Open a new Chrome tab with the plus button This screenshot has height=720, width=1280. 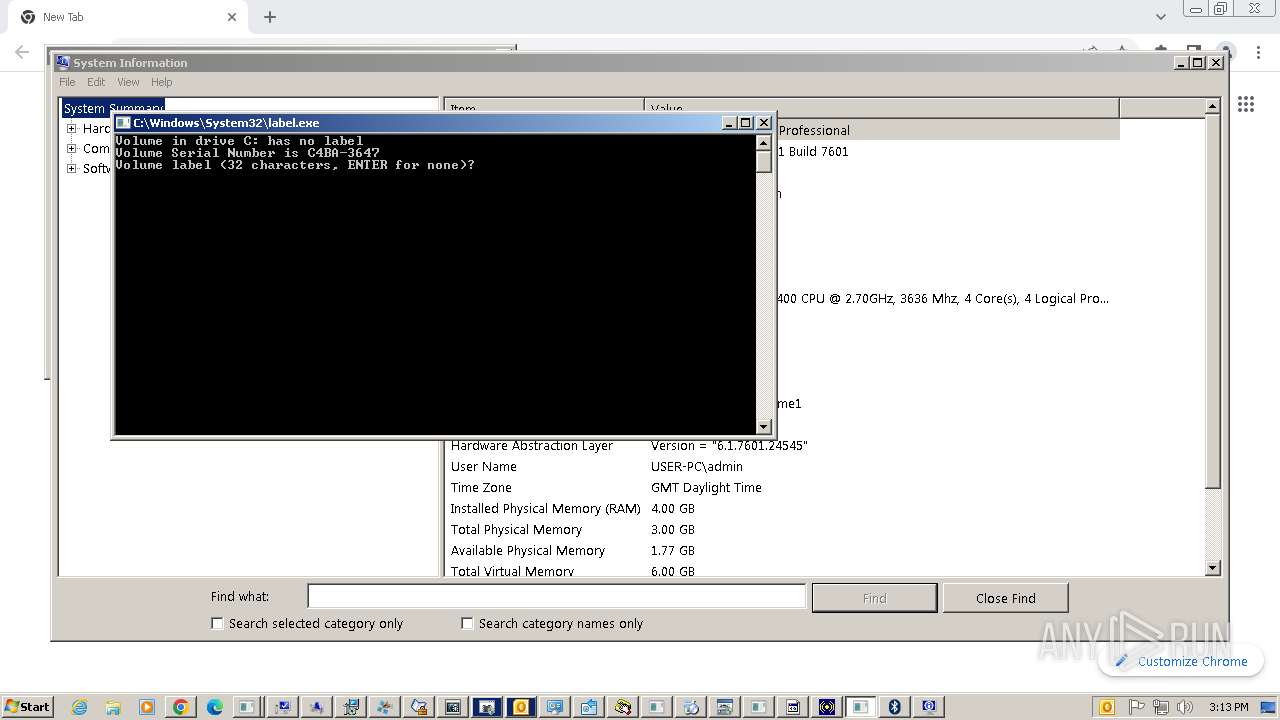pos(270,17)
